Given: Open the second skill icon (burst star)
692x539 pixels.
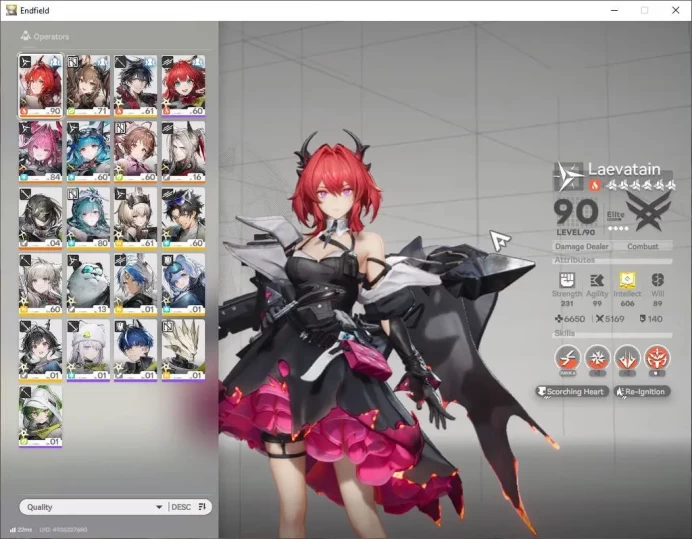Looking at the screenshot, I should [597, 358].
